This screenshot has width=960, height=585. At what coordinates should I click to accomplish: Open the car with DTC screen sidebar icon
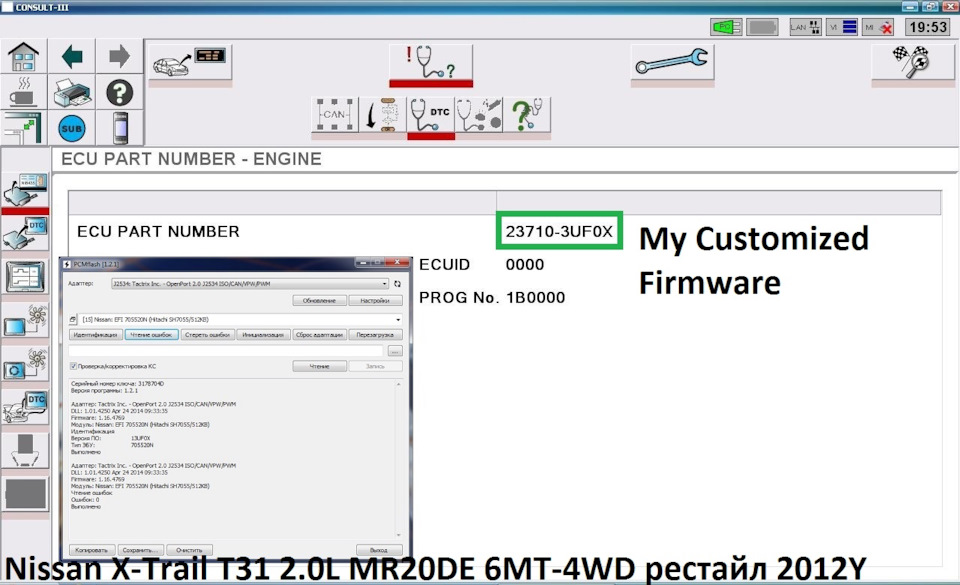(x=25, y=408)
